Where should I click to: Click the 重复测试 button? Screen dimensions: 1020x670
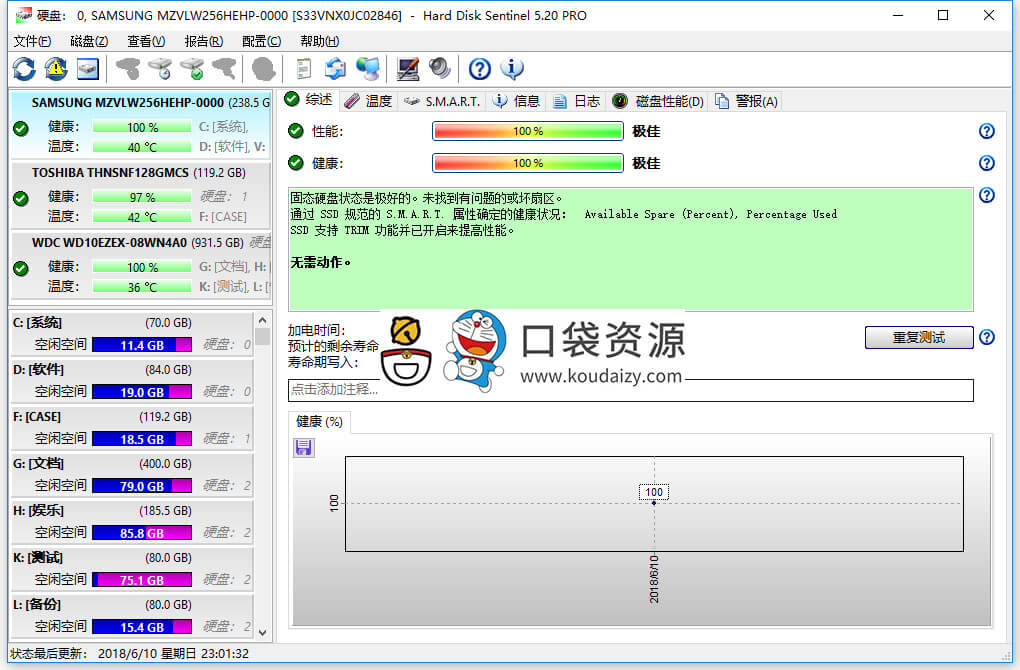919,338
